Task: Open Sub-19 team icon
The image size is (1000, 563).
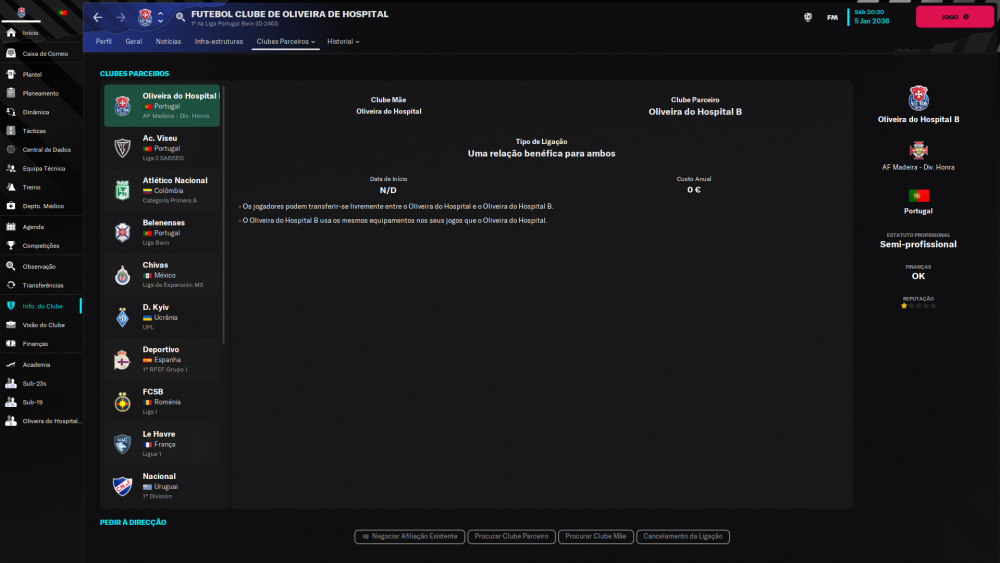Action: coord(11,402)
